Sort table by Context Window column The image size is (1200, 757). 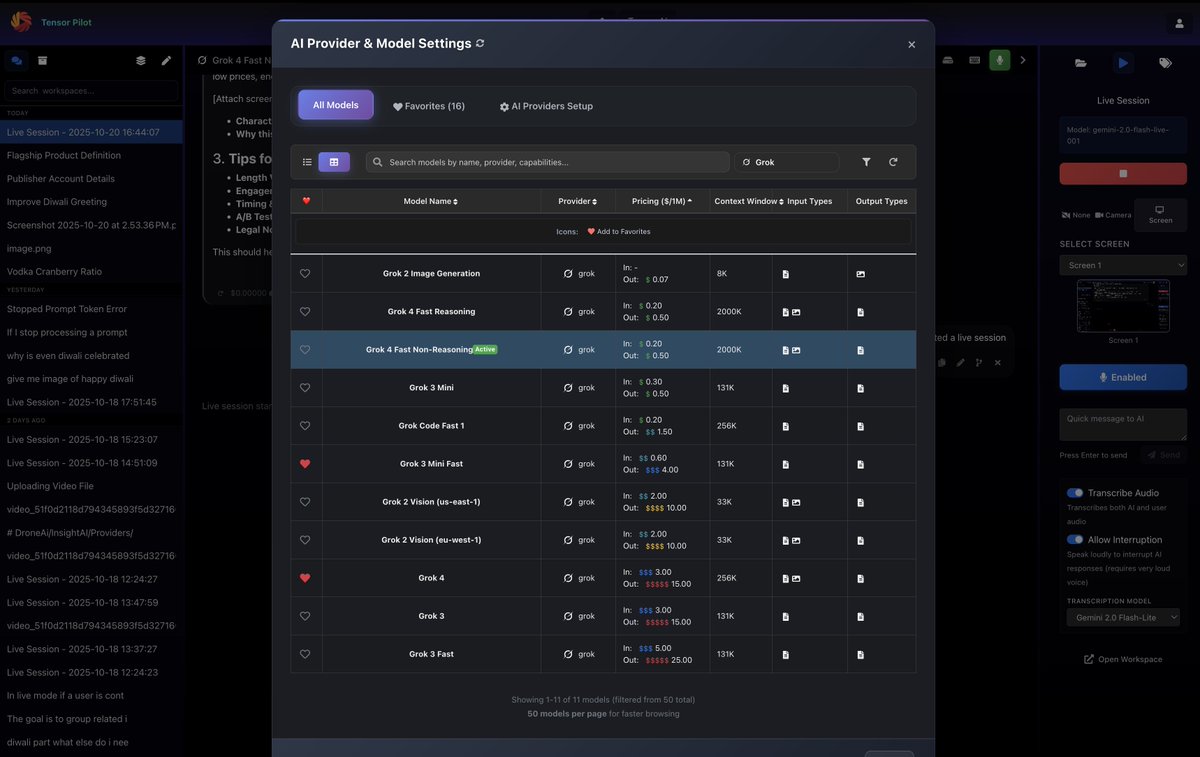click(749, 201)
